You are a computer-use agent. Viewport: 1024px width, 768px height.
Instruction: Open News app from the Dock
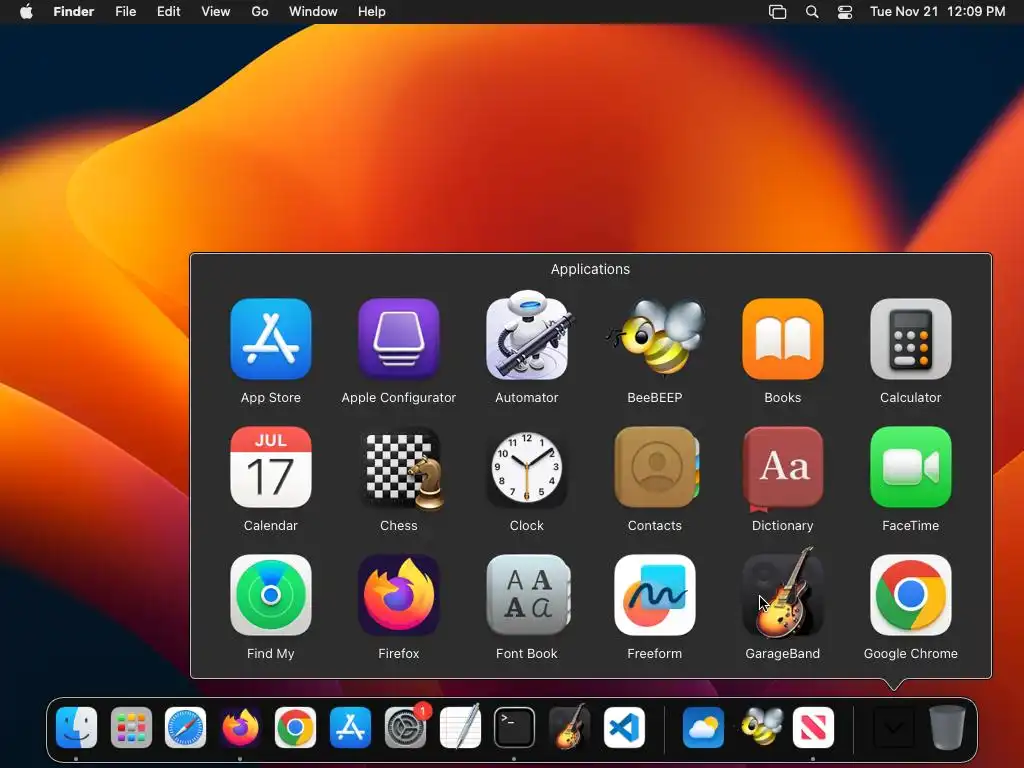813,727
